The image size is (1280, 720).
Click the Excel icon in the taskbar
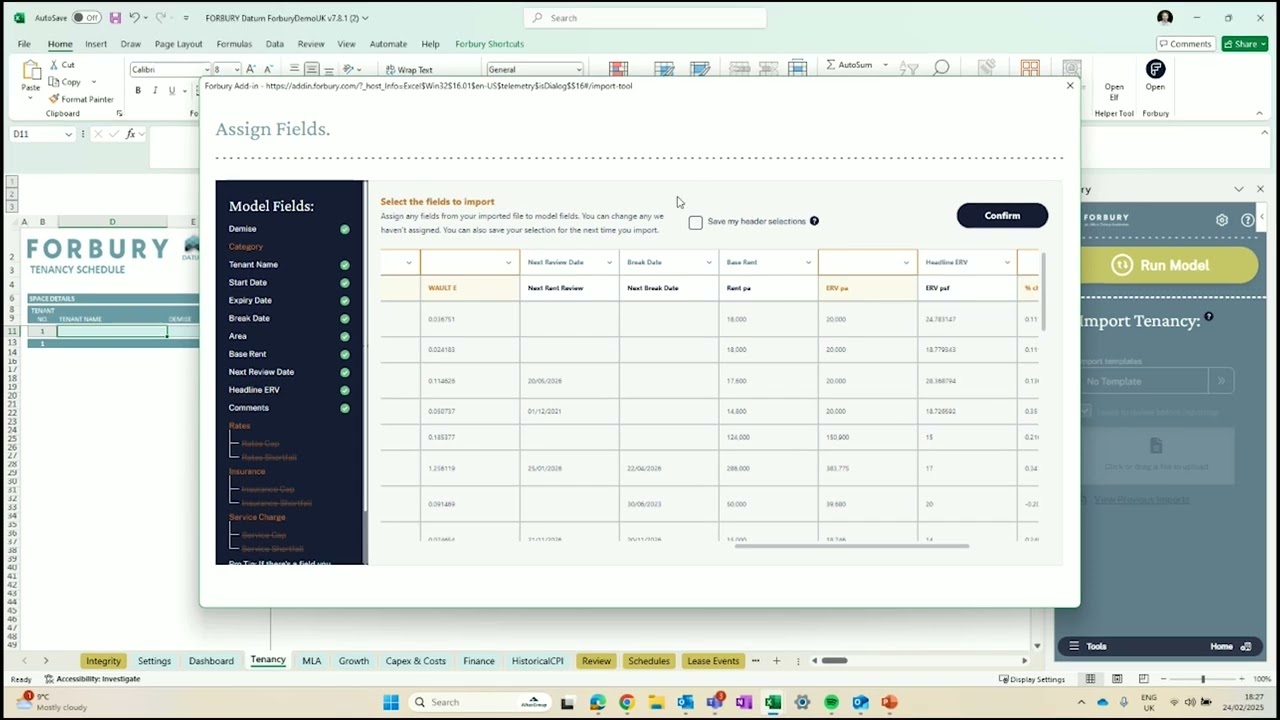coord(772,702)
